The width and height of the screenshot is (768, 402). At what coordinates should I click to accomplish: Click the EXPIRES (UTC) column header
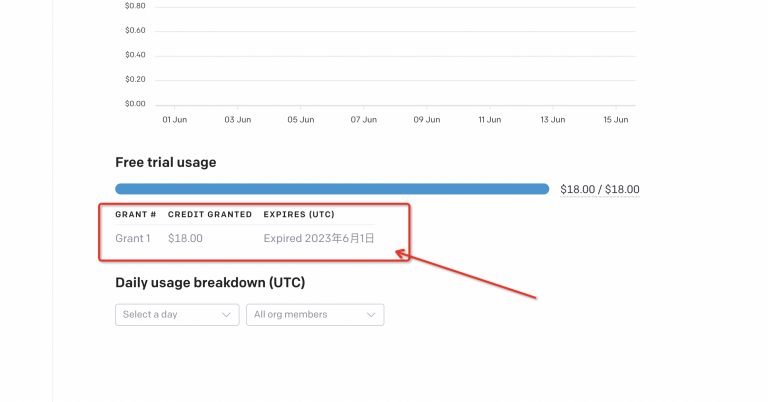click(299, 214)
